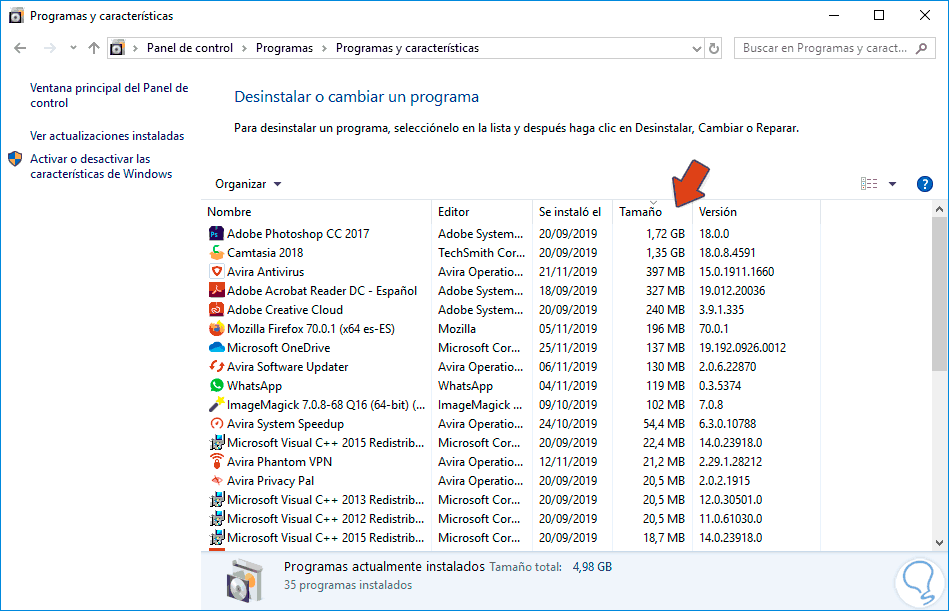The image size is (949, 611).
Task: Click the vertical scrollbar thumb
Action: [x=939, y=293]
